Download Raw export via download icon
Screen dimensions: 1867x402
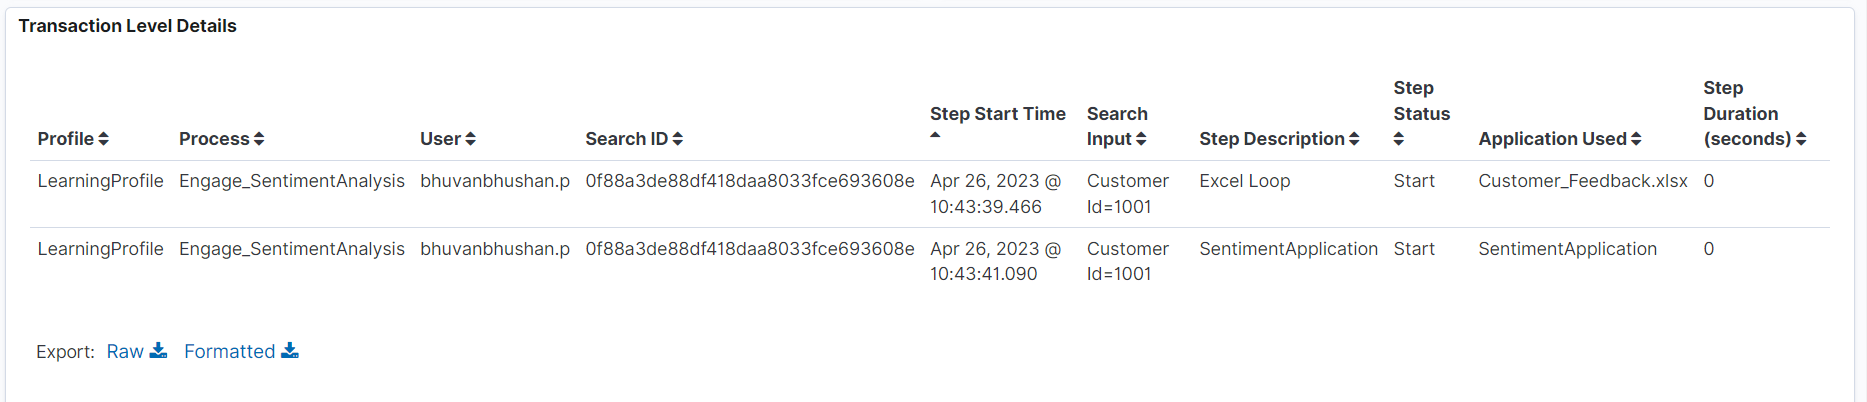158,350
